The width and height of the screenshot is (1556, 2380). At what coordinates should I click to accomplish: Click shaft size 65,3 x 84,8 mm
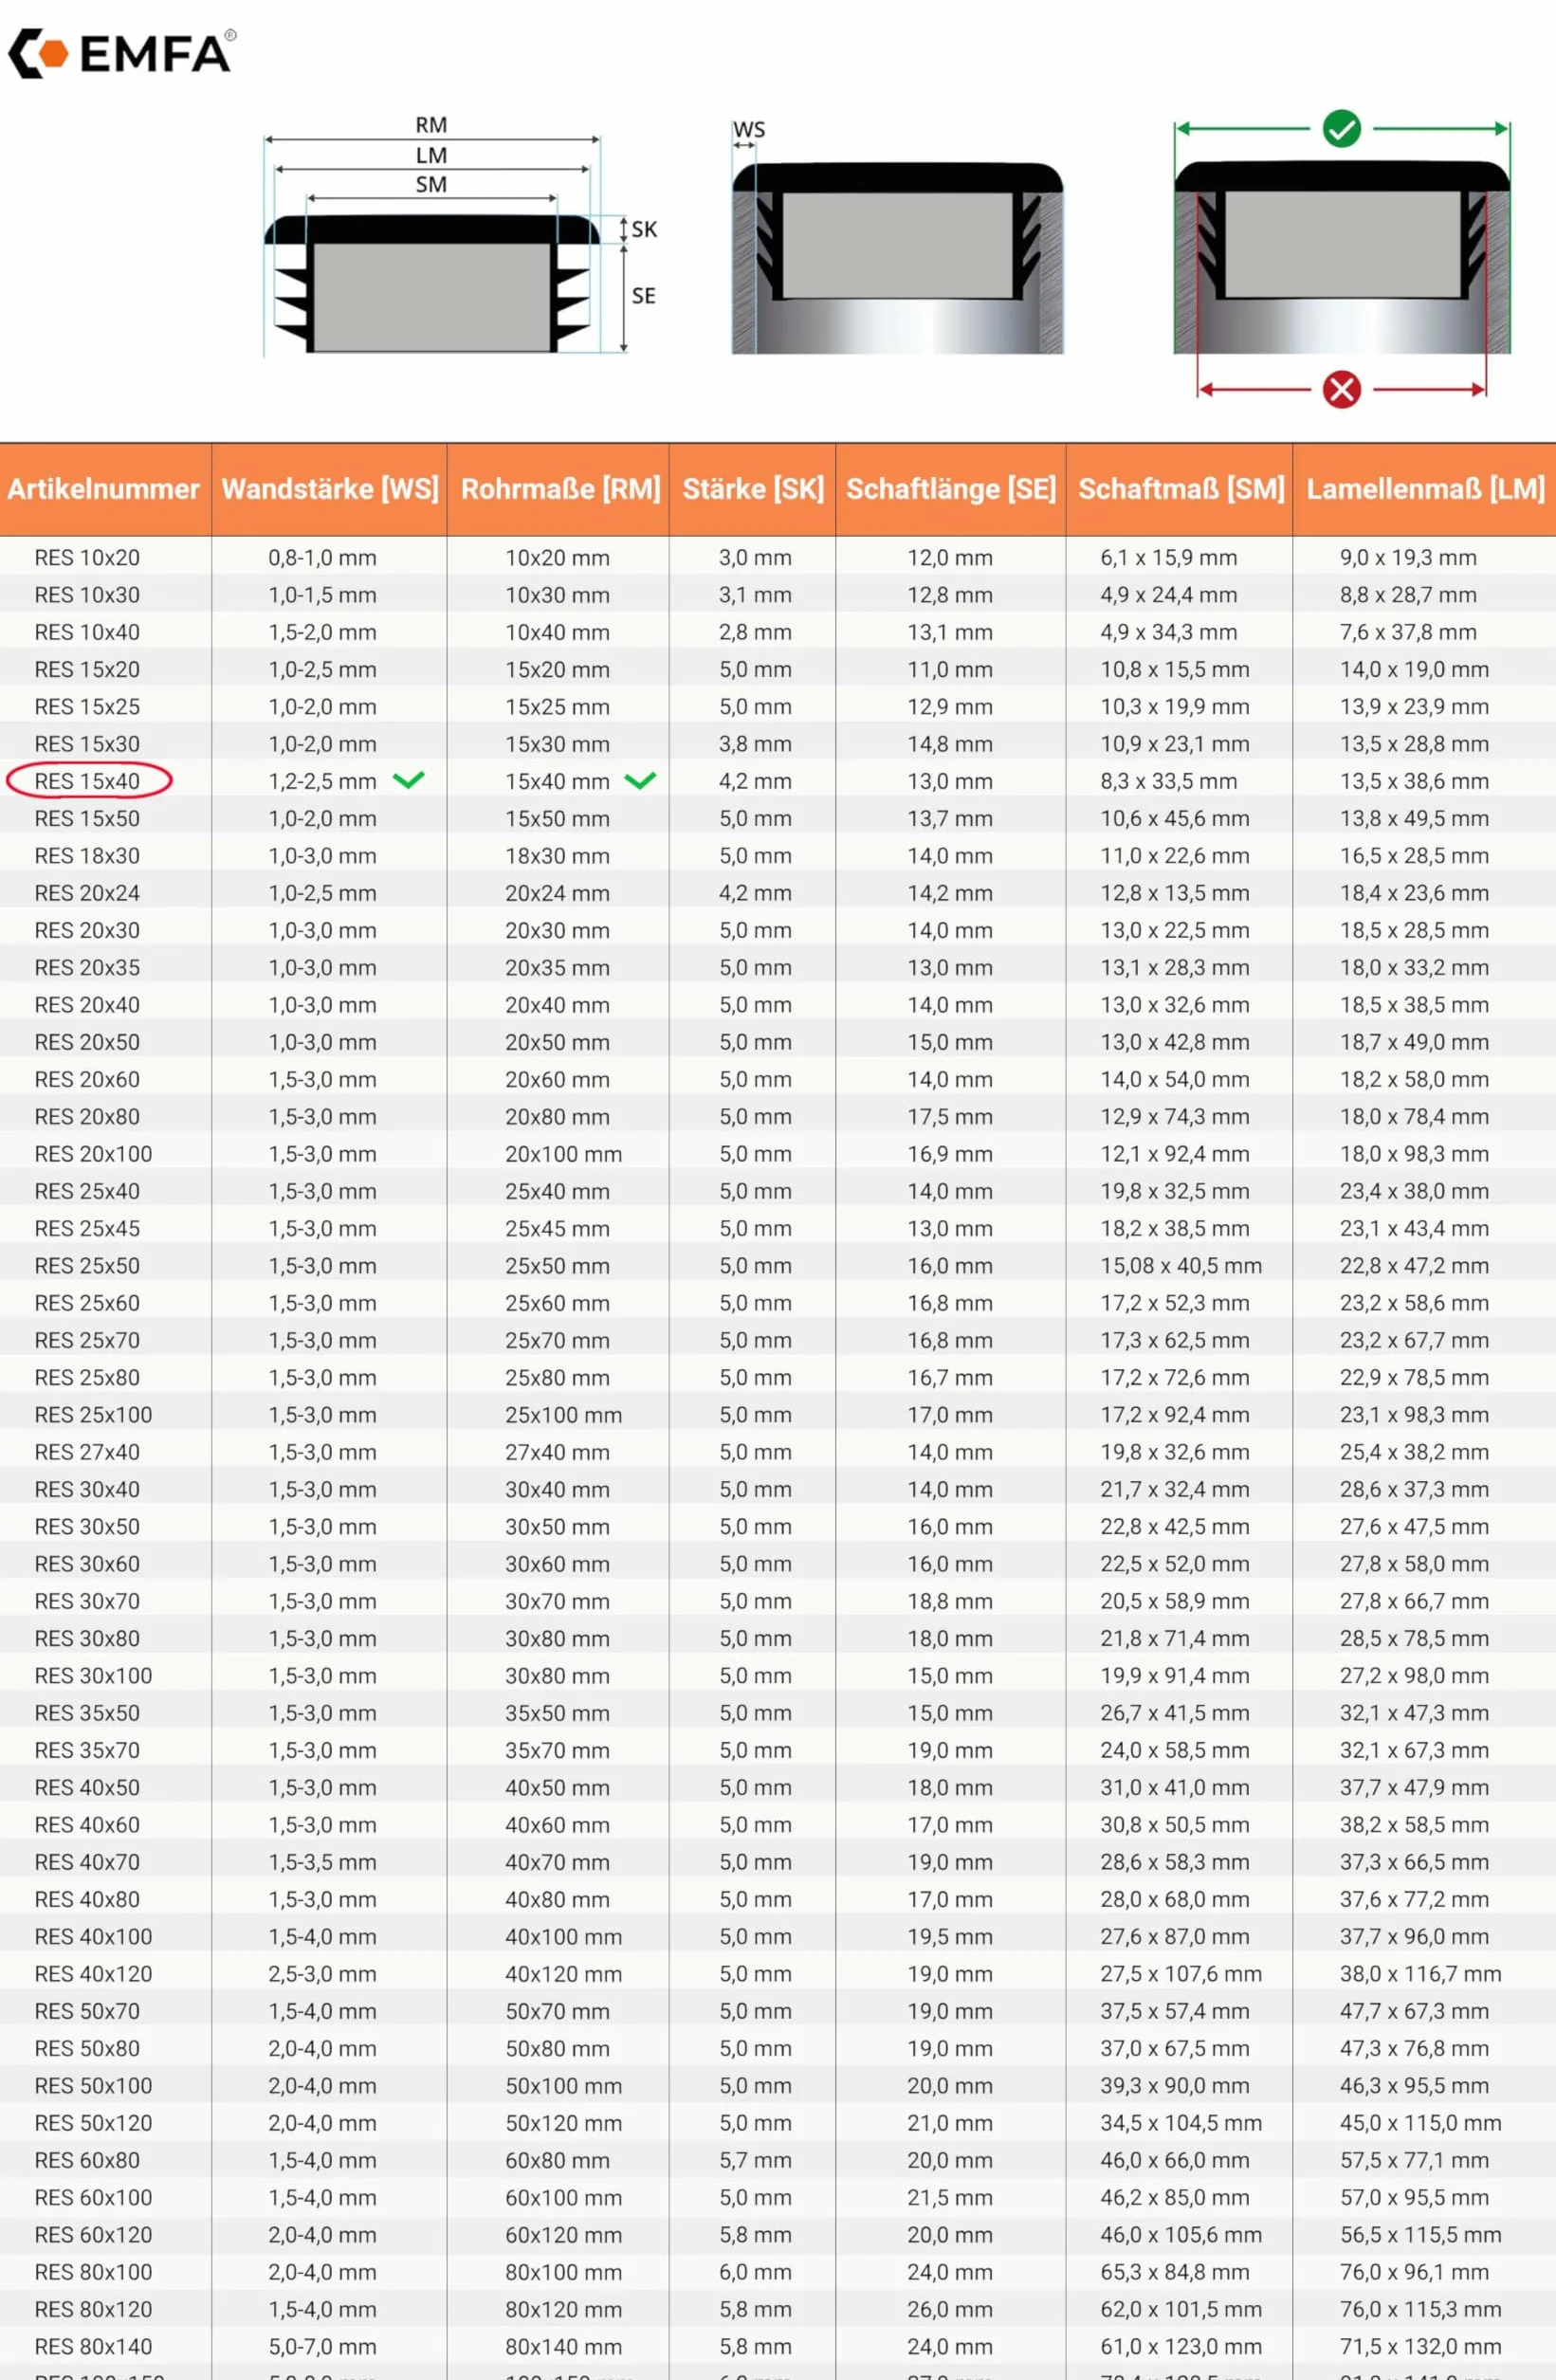click(x=1175, y=2272)
